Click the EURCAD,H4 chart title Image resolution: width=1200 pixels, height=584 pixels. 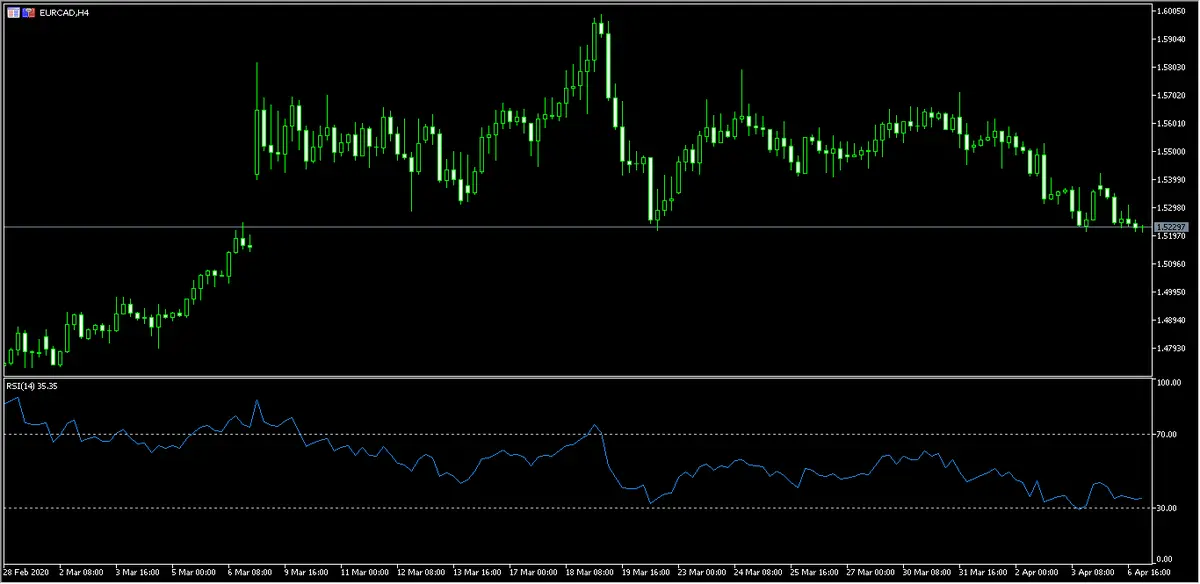[62, 12]
